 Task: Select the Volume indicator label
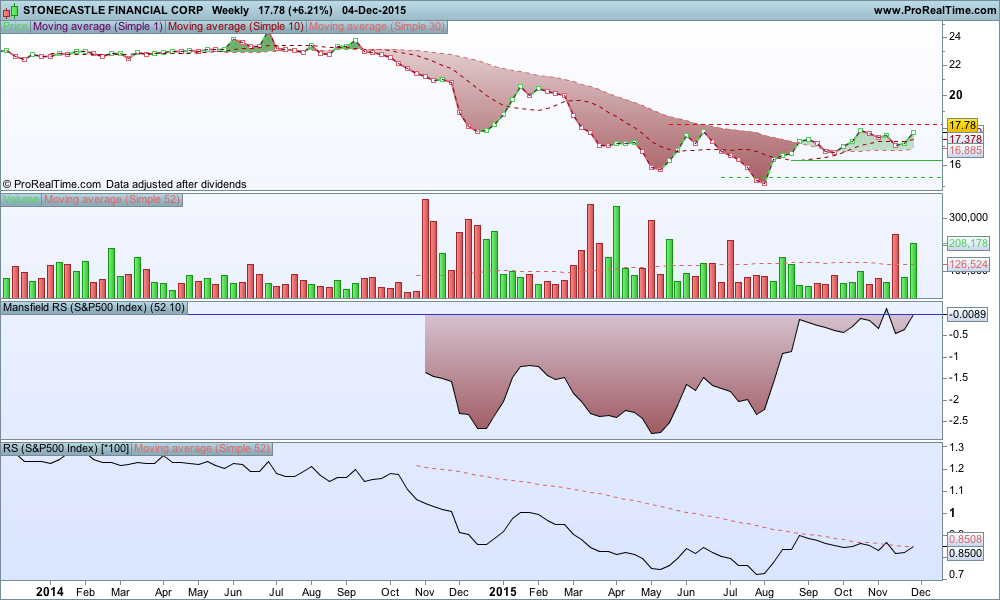click(x=21, y=200)
